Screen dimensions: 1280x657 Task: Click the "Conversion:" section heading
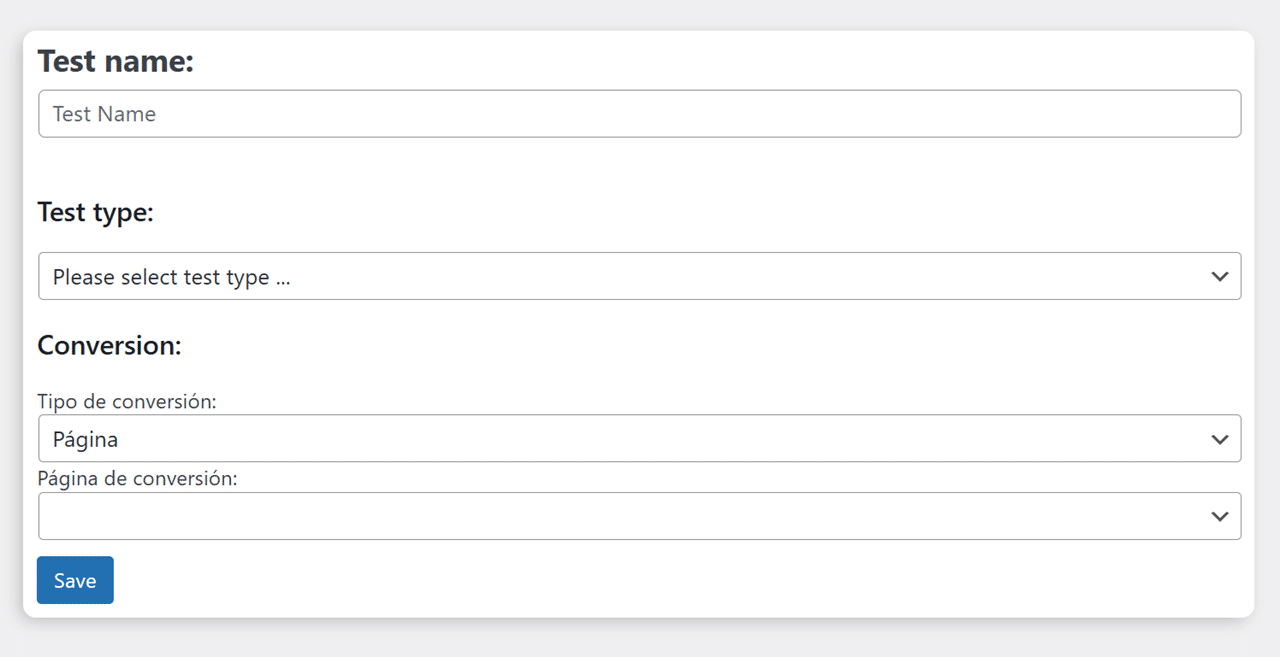pyautogui.click(x=109, y=346)
